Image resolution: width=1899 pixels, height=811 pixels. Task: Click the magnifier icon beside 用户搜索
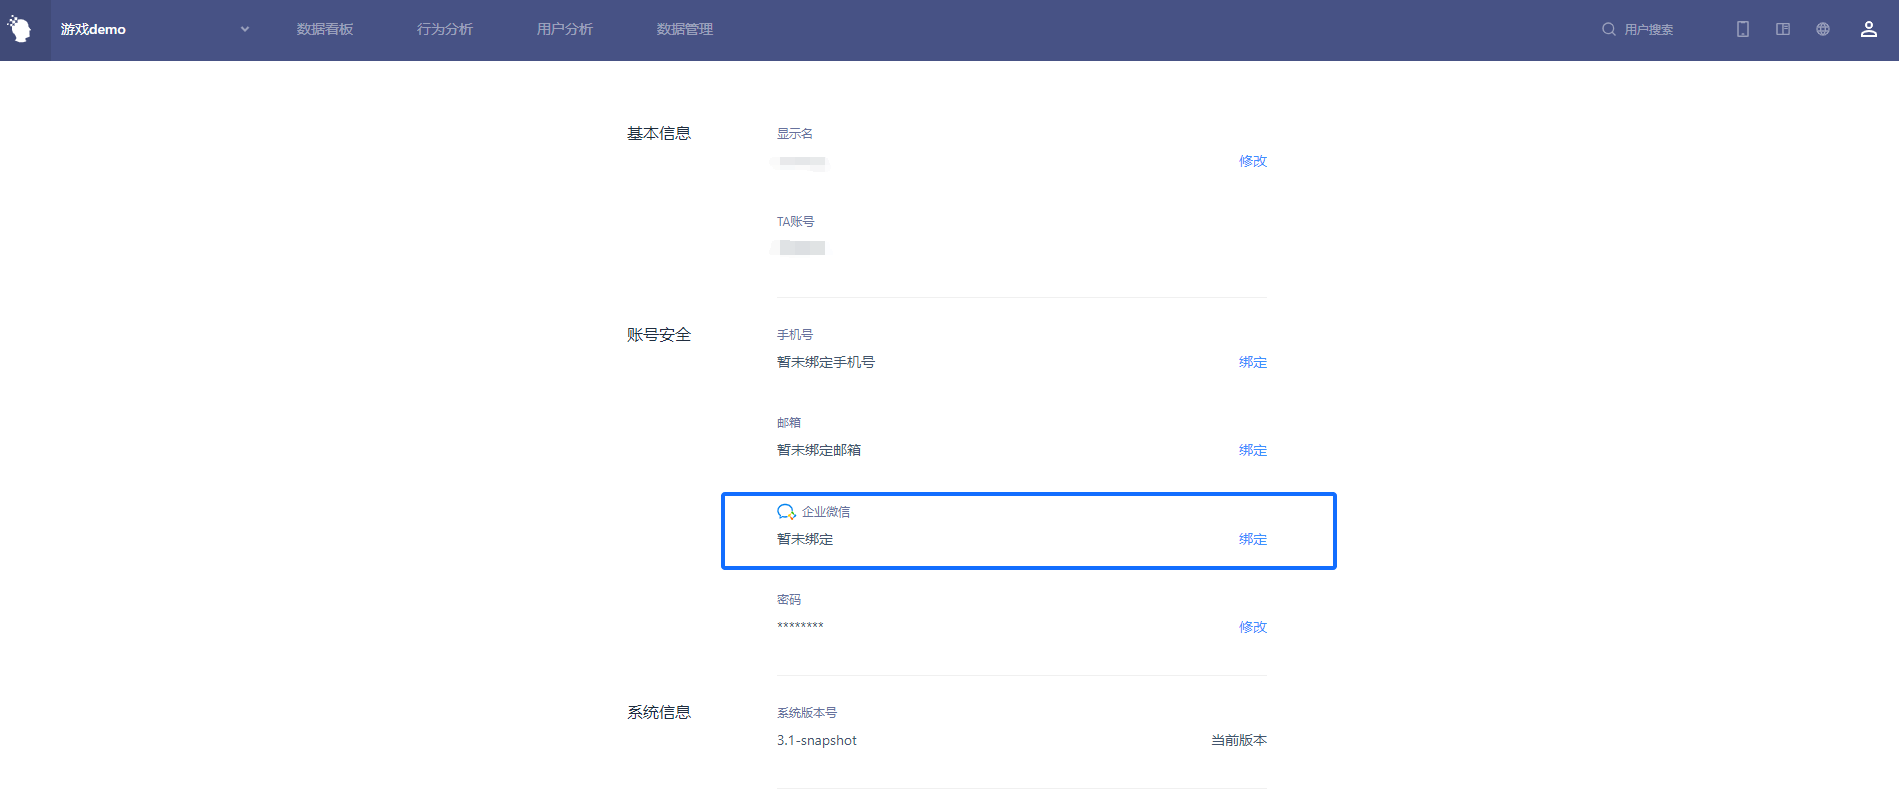pos(1608,30)
